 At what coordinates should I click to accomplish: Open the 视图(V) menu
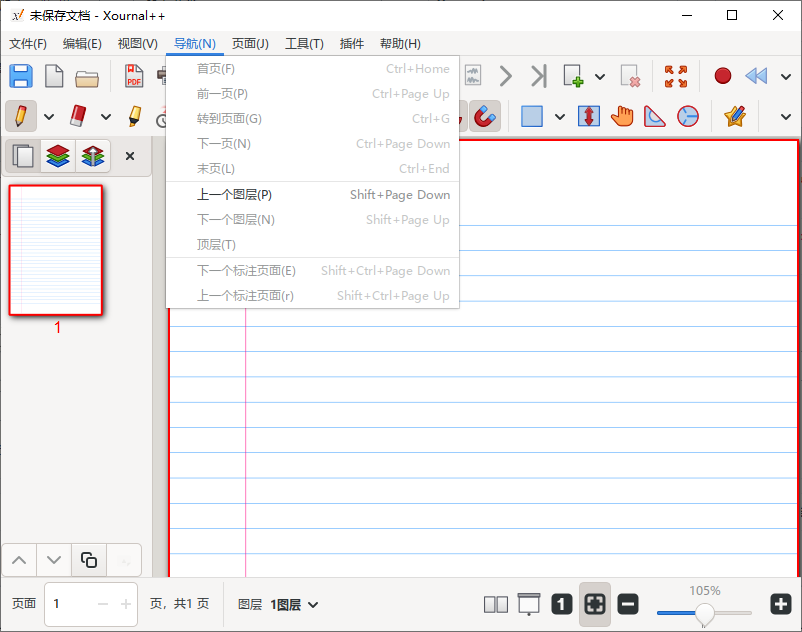click(x=138, y=44)
